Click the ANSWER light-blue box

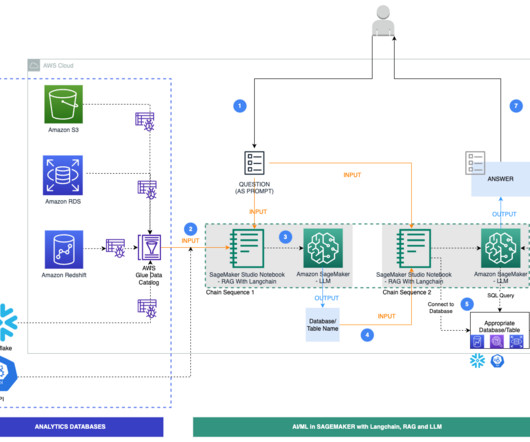pos(501,179)
